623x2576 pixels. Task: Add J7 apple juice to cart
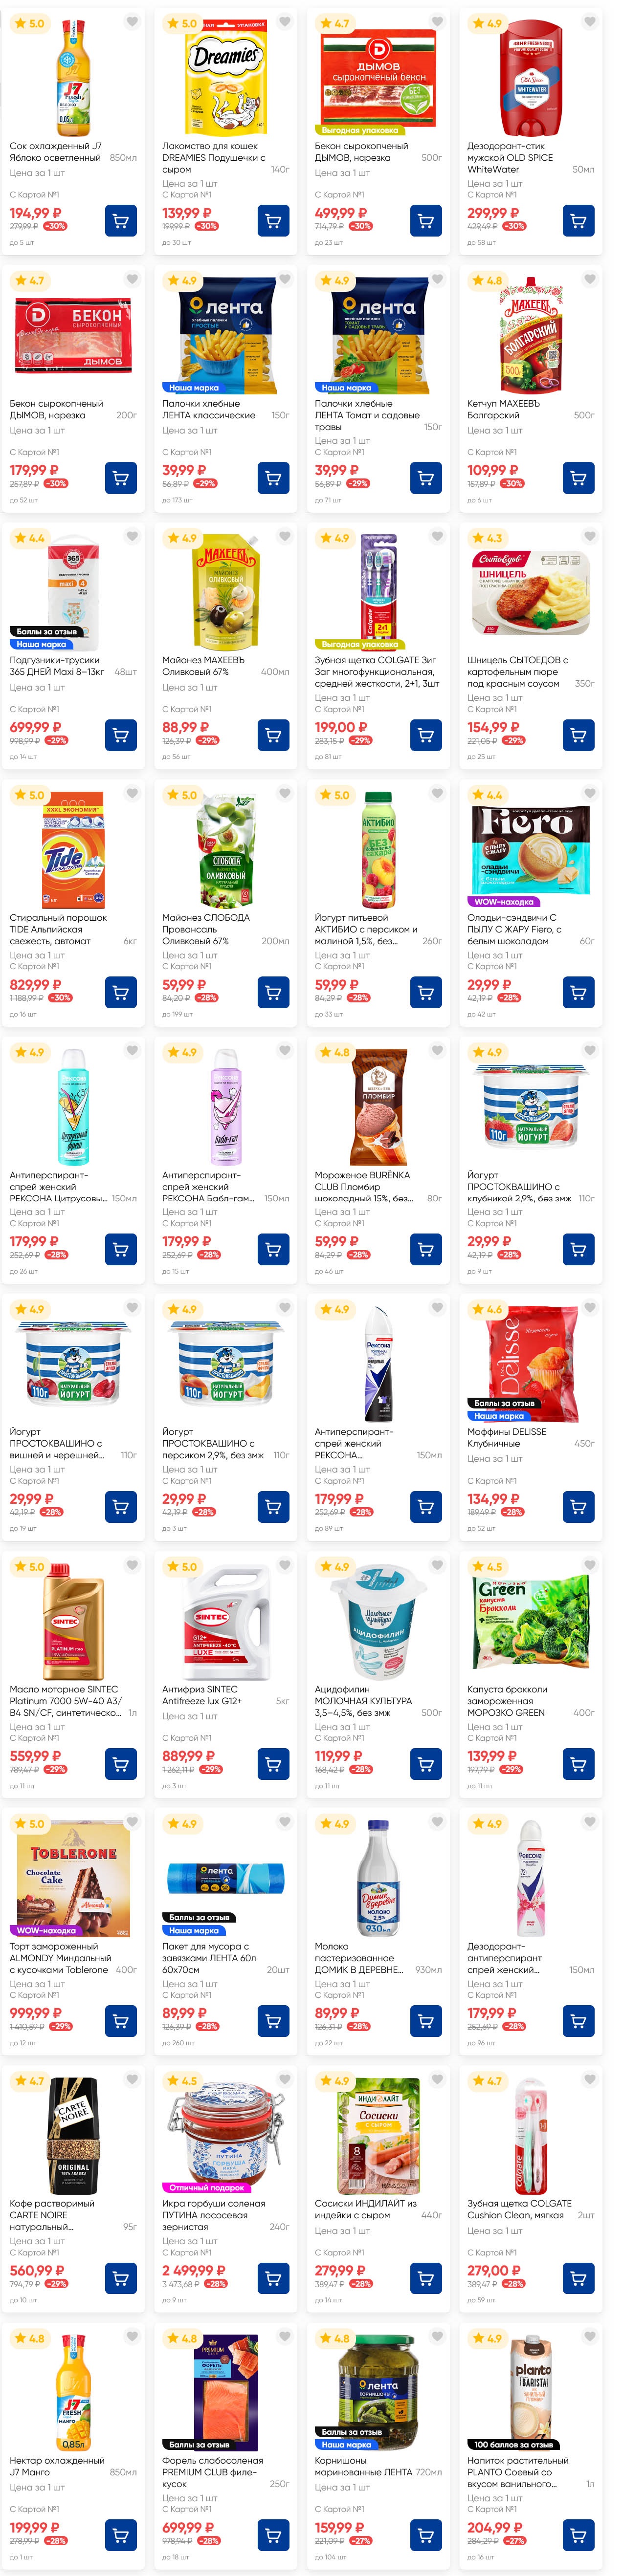pos(121,220)
